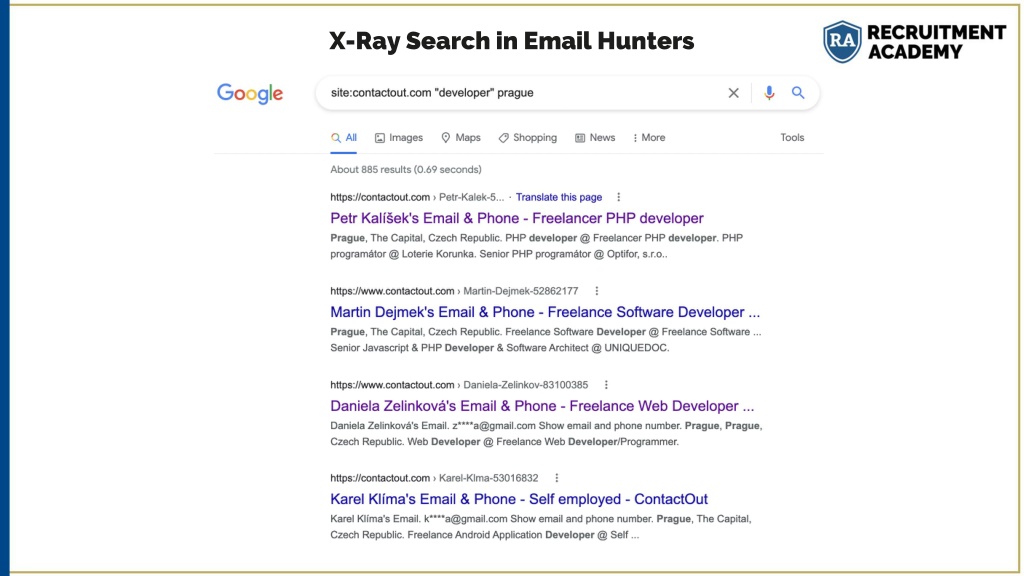The image size is (1024, 576).
Task: Open options menu for Daniela-Zelinkov result
Action: pyautogui.click(x=606, y=385)
